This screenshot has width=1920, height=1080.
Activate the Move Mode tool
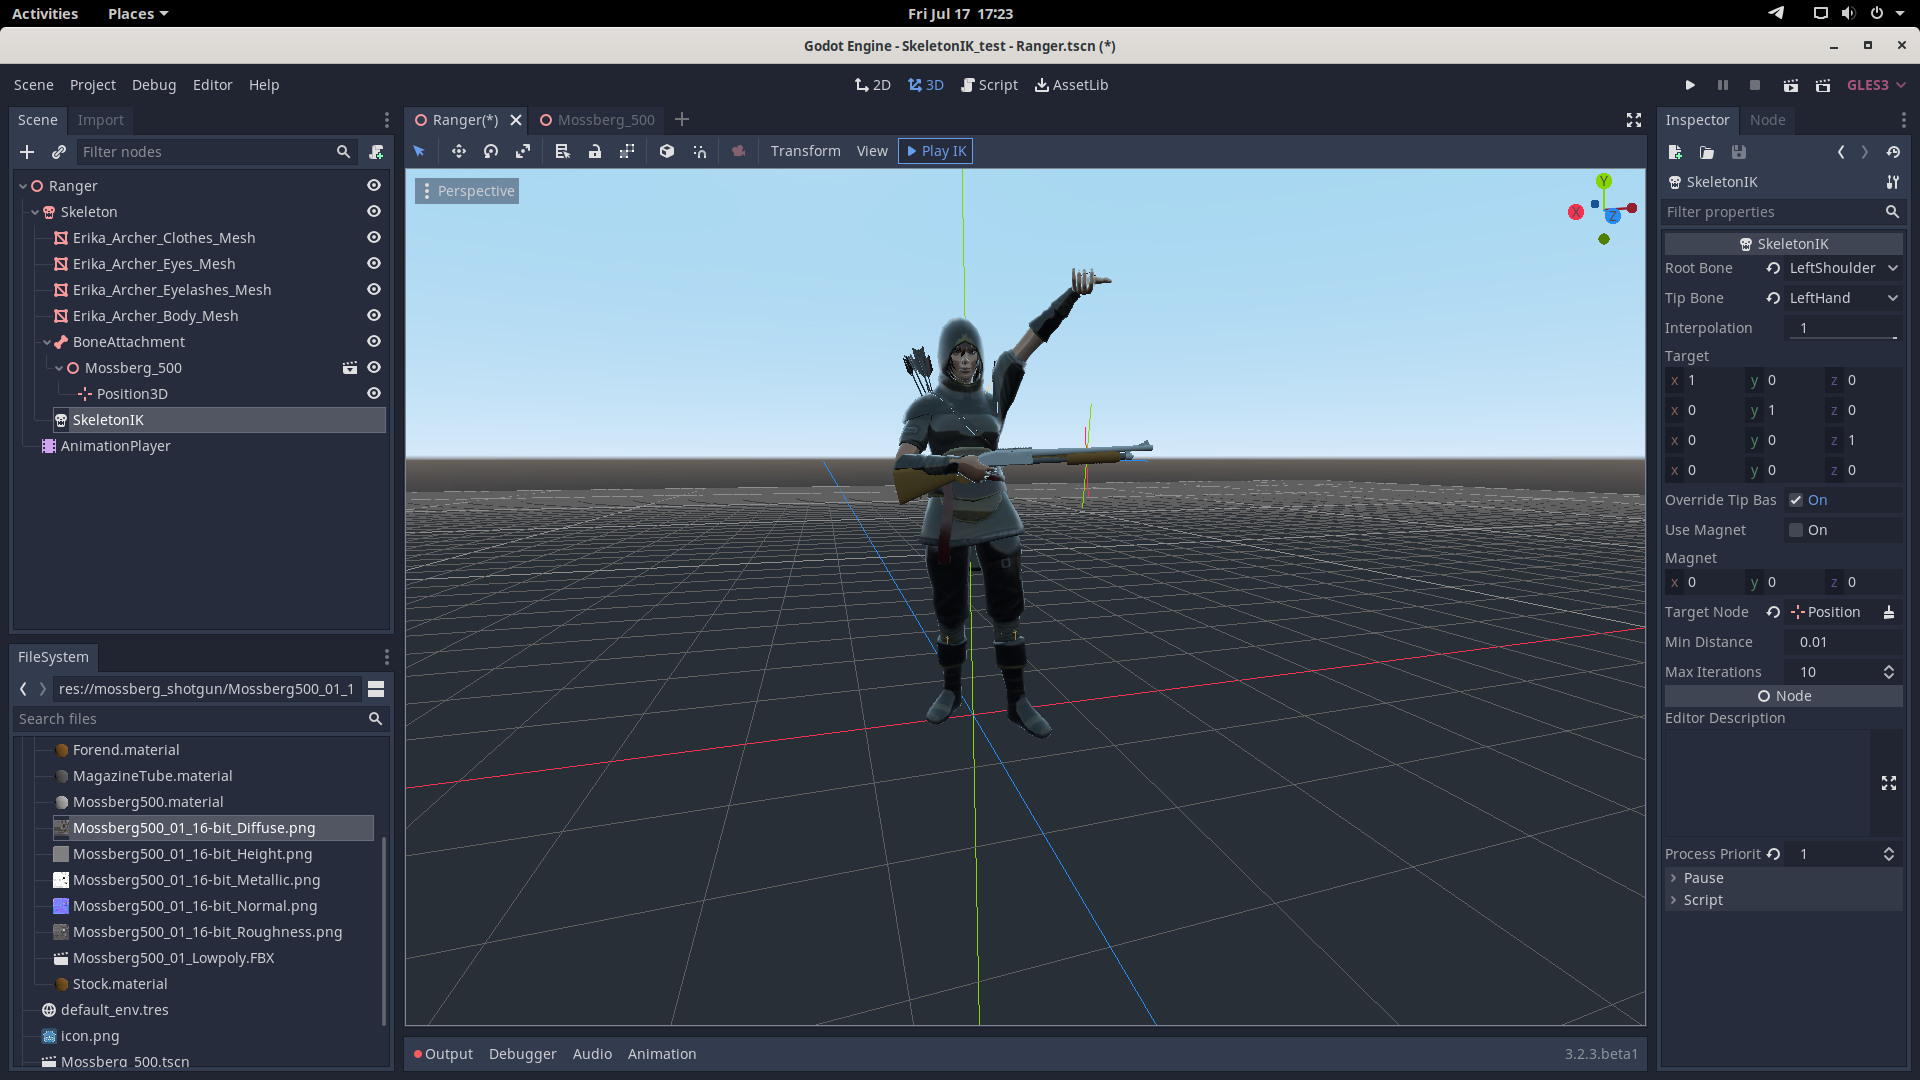pyautogui.click(x=458, y=151)
